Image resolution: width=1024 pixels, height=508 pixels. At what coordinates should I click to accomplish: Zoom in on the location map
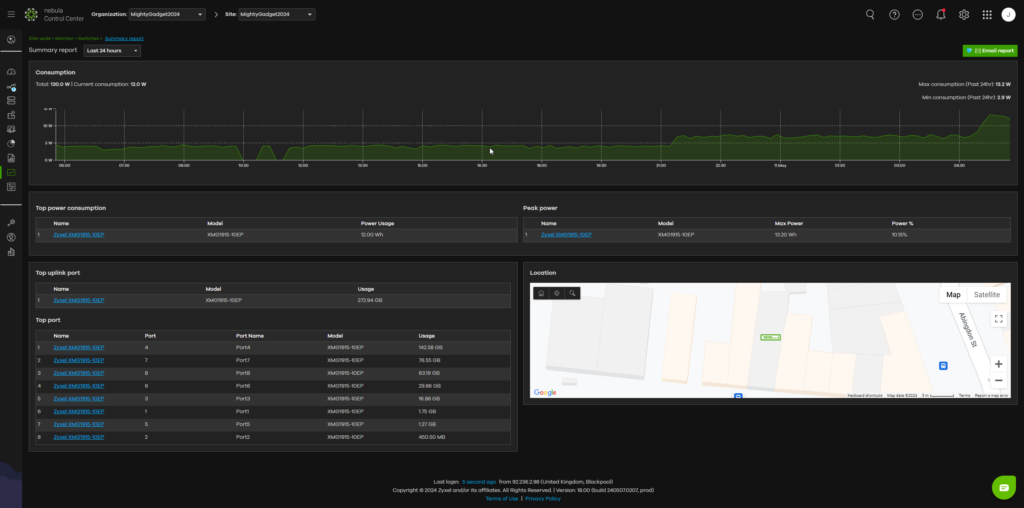pos(998,364)
